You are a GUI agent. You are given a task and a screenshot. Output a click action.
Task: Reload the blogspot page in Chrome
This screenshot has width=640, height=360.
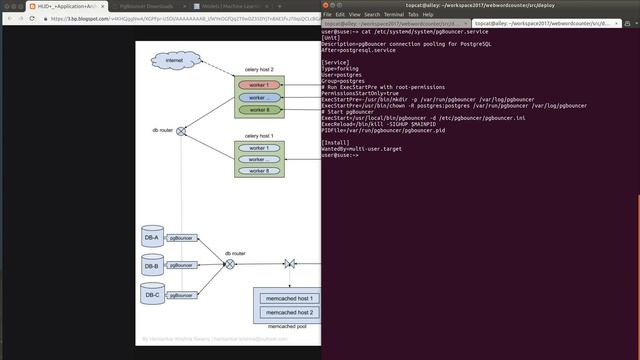(32, 19)
